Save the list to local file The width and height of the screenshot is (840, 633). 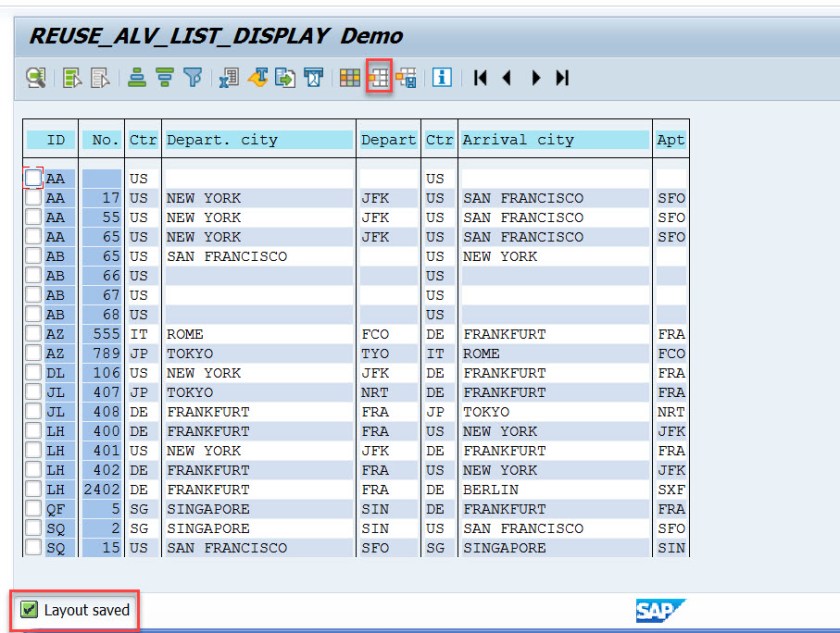(285, 78)
